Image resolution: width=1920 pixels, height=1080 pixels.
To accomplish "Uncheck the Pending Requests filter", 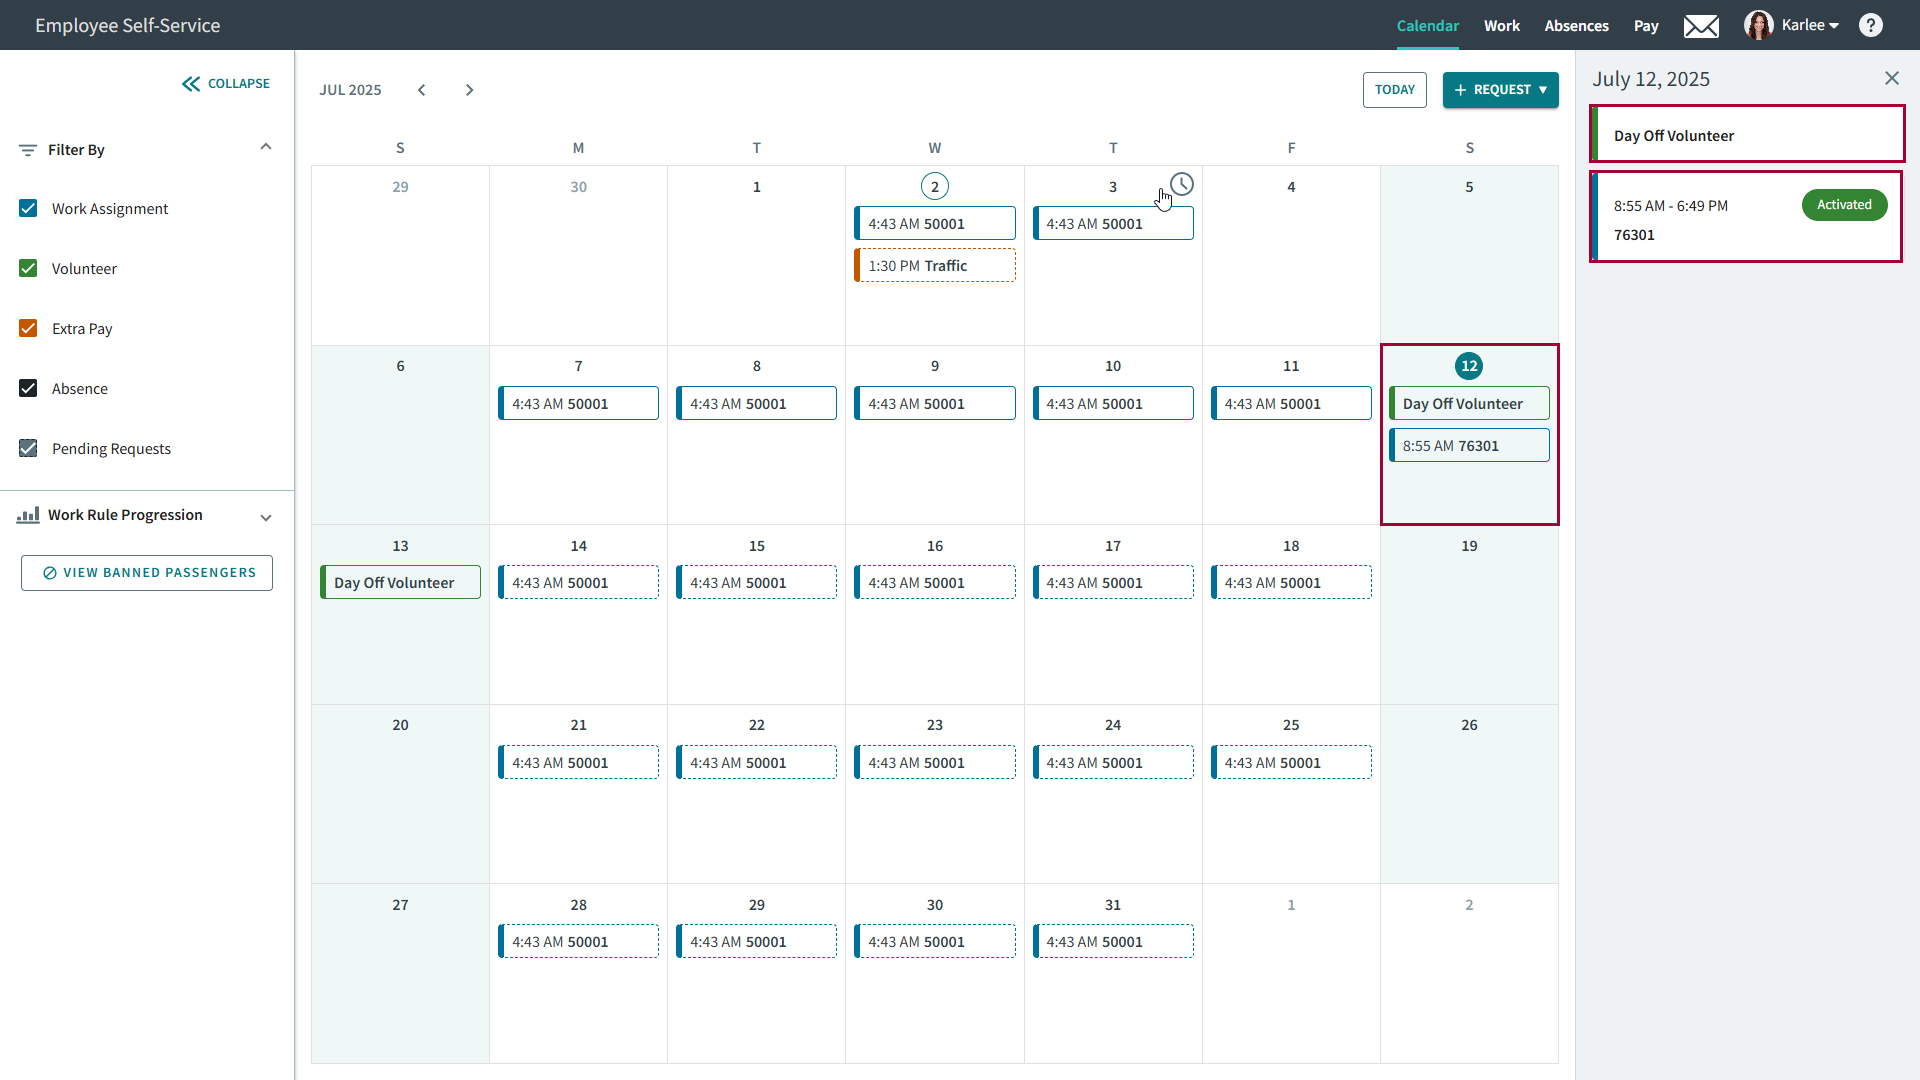I will (x=28, y=448).
